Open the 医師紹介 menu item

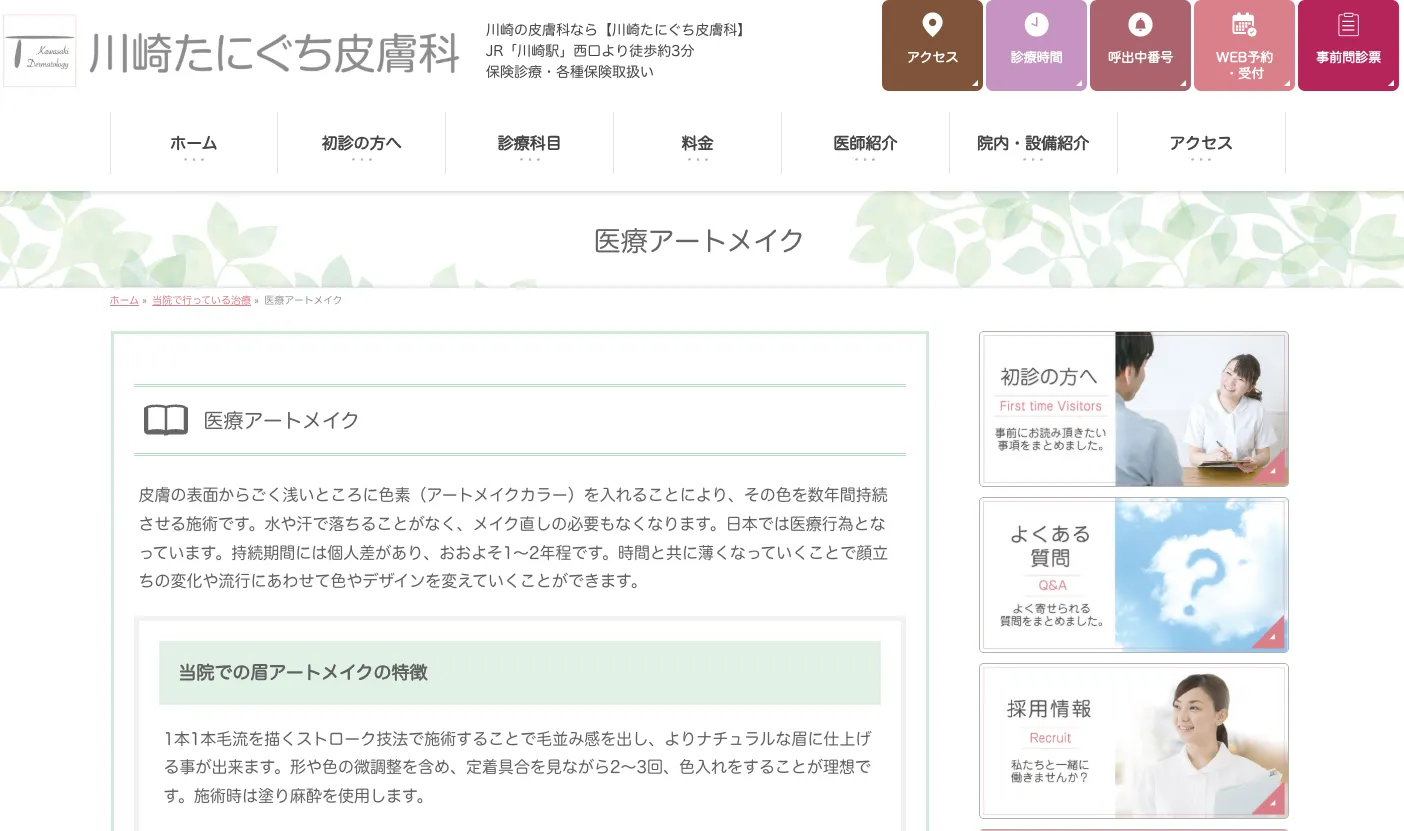point(866,144)
